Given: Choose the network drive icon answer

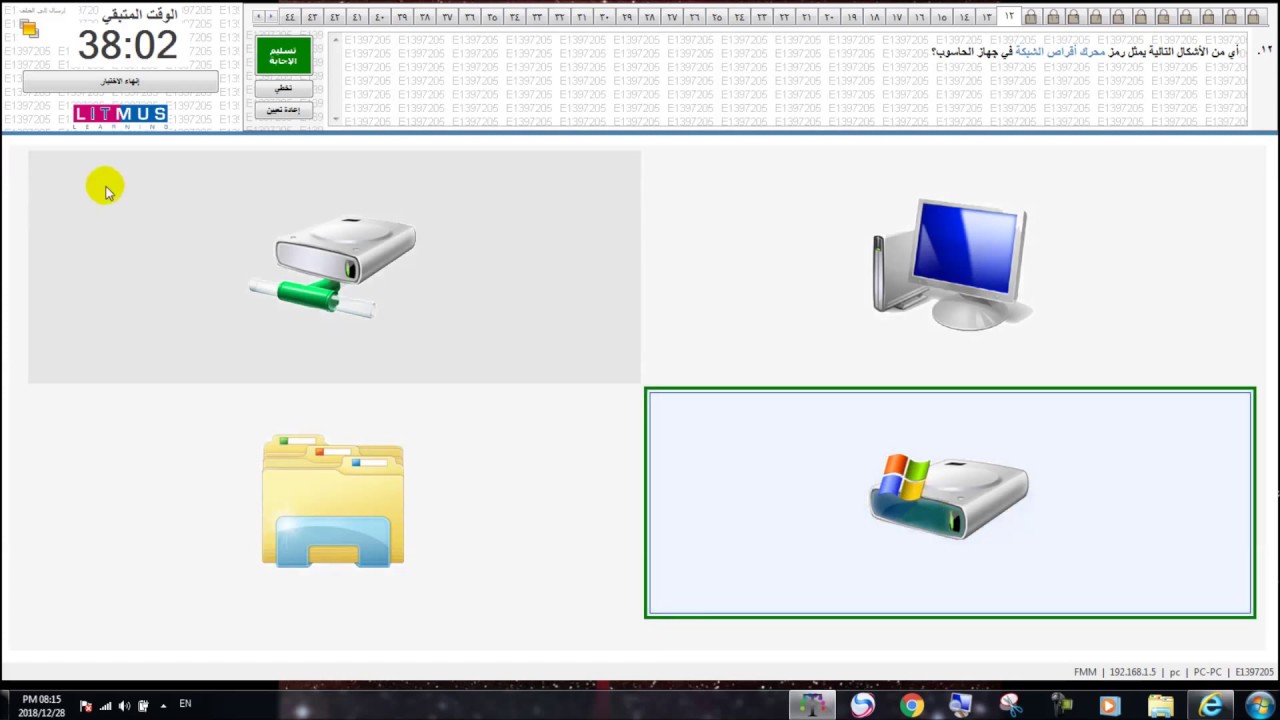Looking at the screenshot, I should pyautogui.click(x=334, y=267).
